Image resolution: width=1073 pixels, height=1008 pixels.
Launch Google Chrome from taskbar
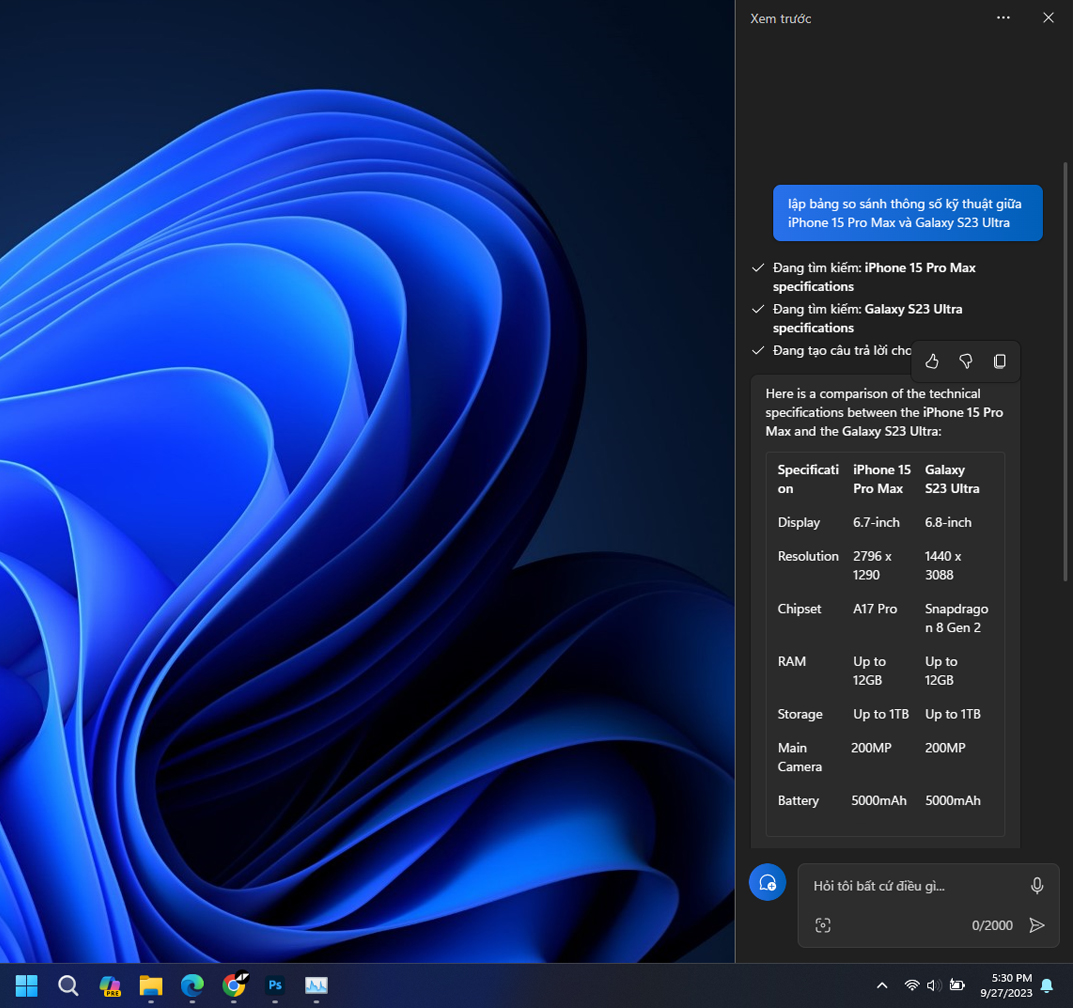coord(234,985)
